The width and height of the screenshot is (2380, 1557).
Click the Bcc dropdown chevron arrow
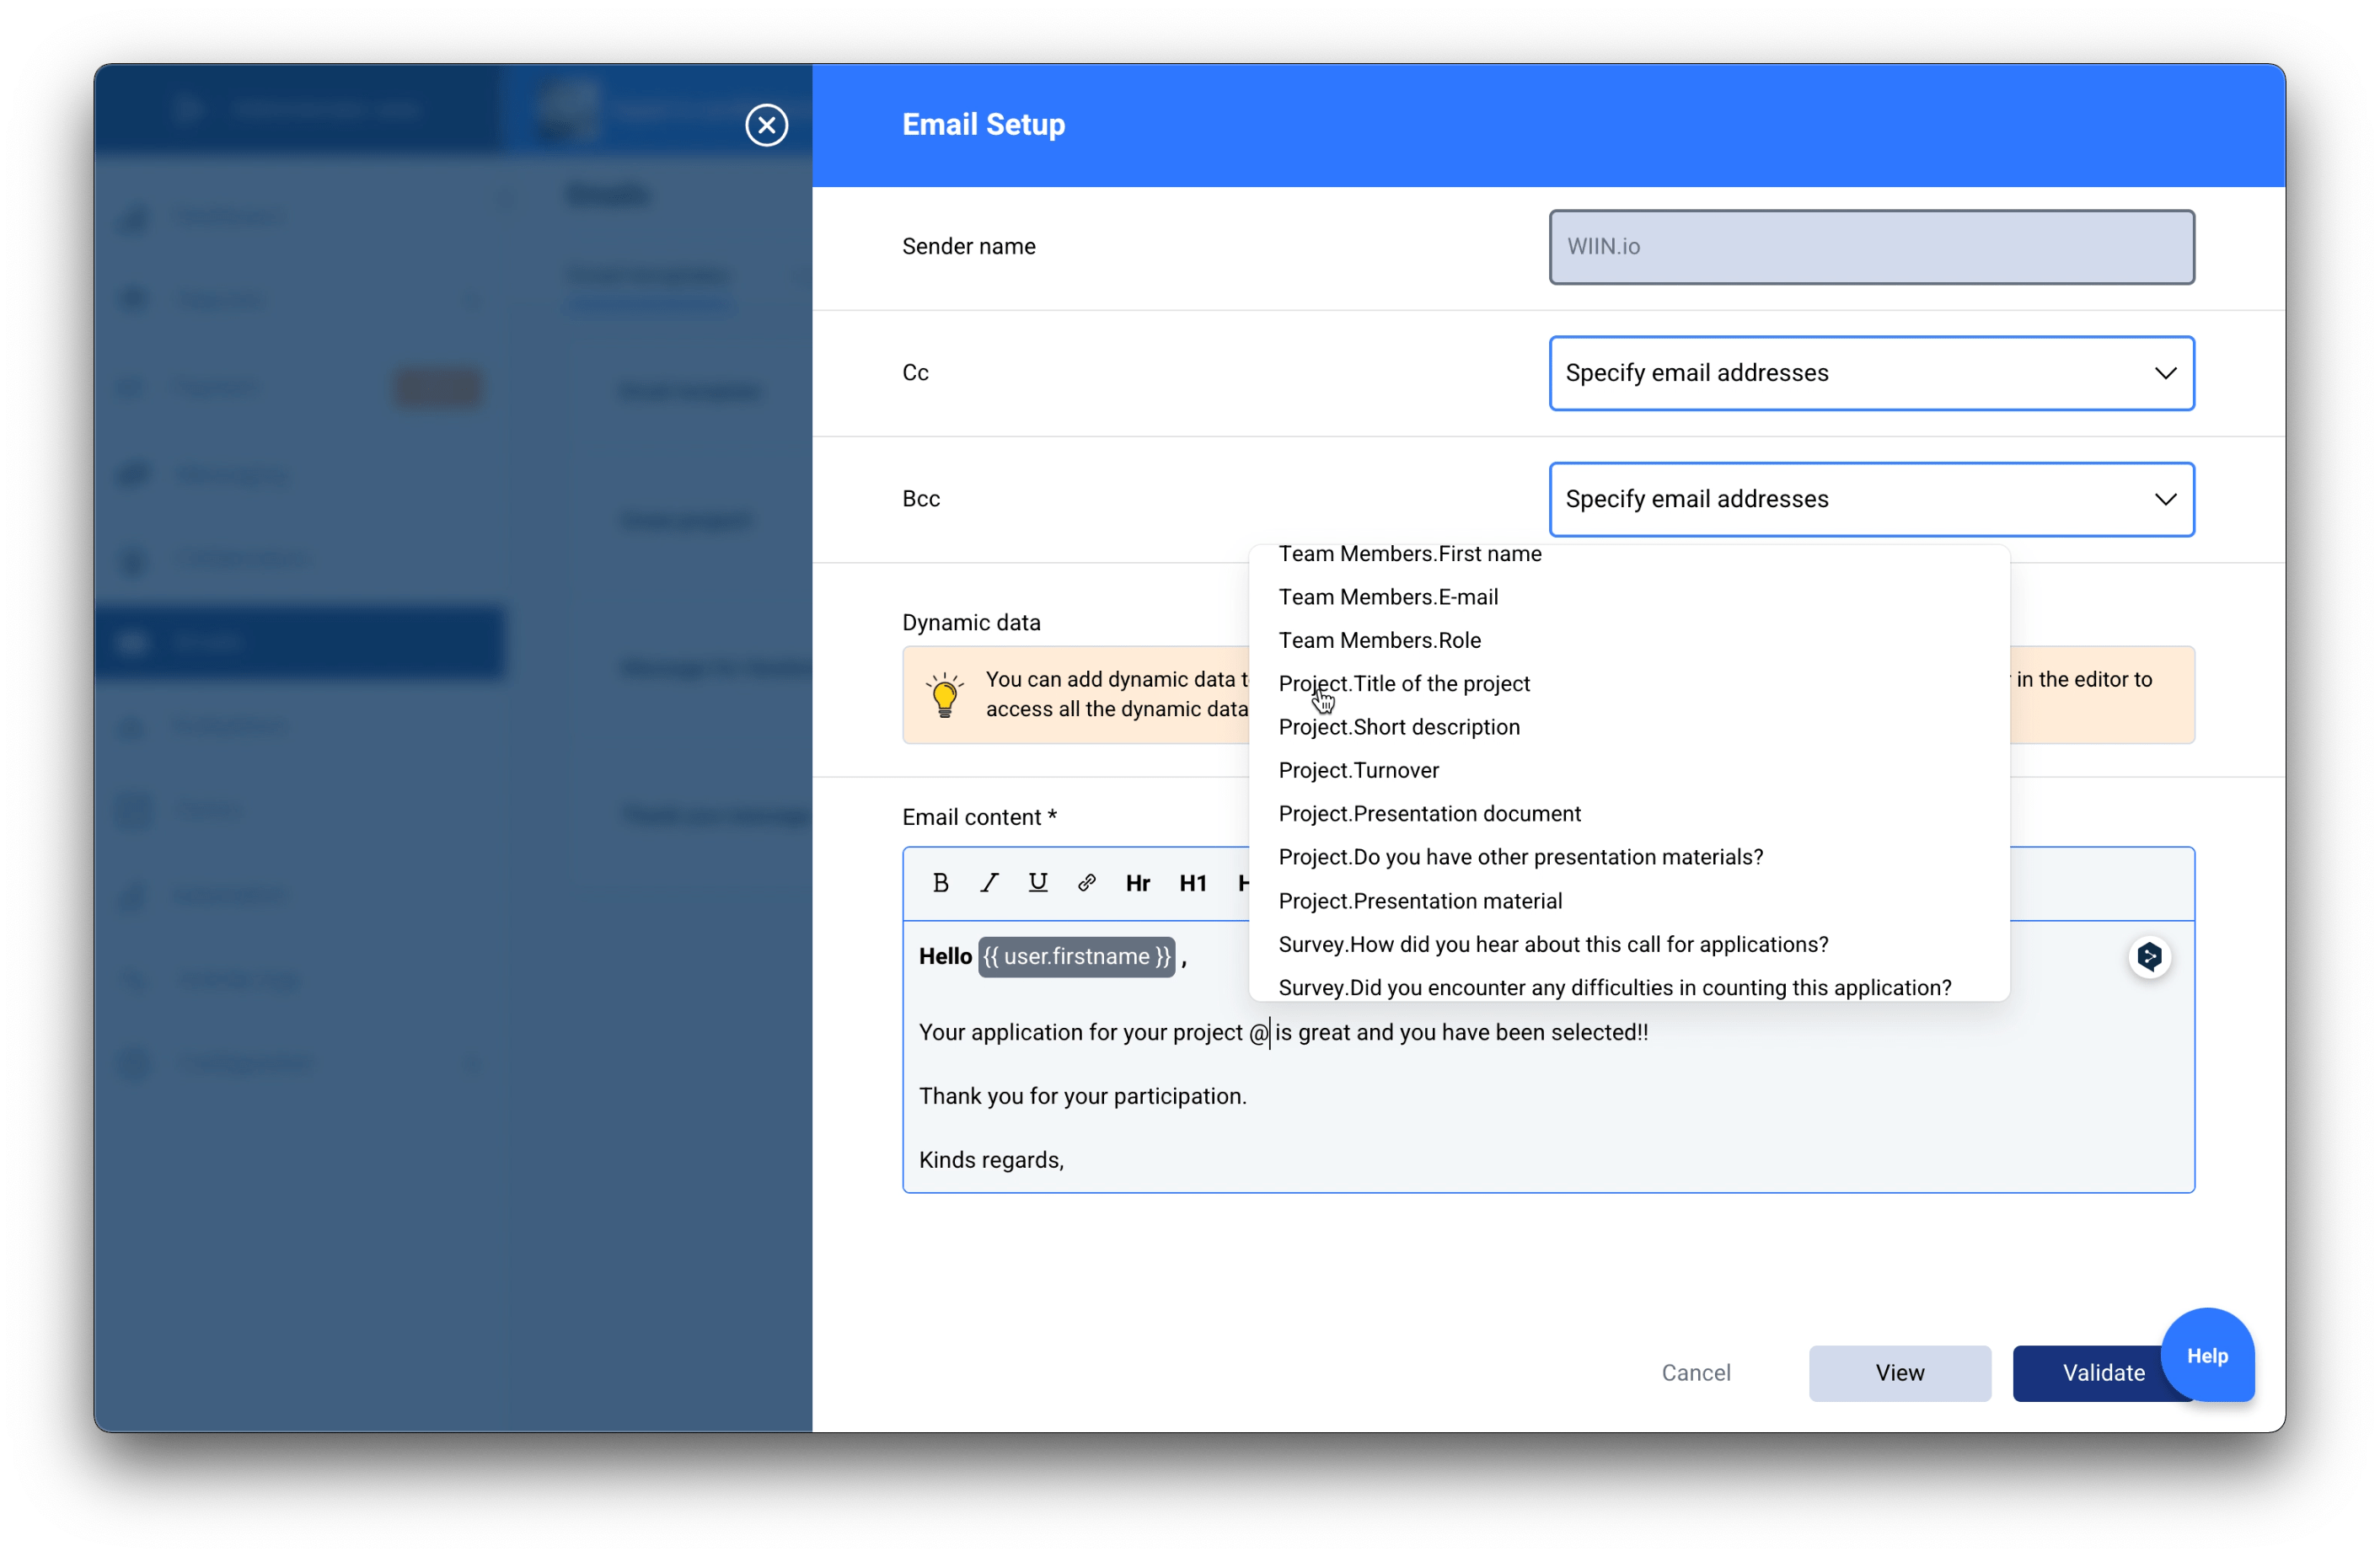2165,499
